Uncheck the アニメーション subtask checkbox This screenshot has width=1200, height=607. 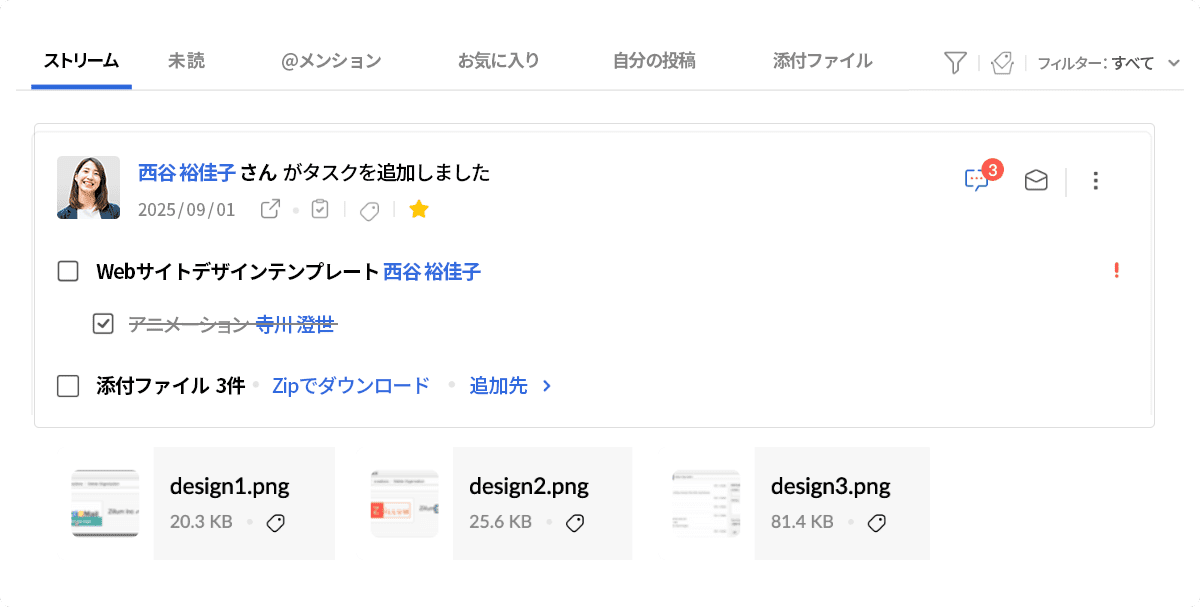coord(103,324)
